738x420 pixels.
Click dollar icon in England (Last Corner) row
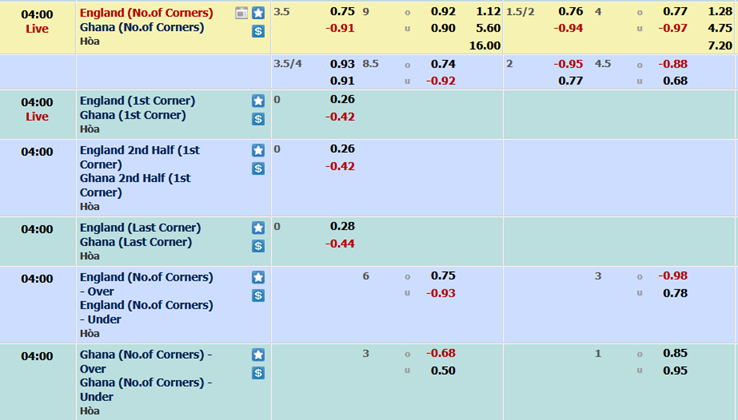[x=258, y=246]
